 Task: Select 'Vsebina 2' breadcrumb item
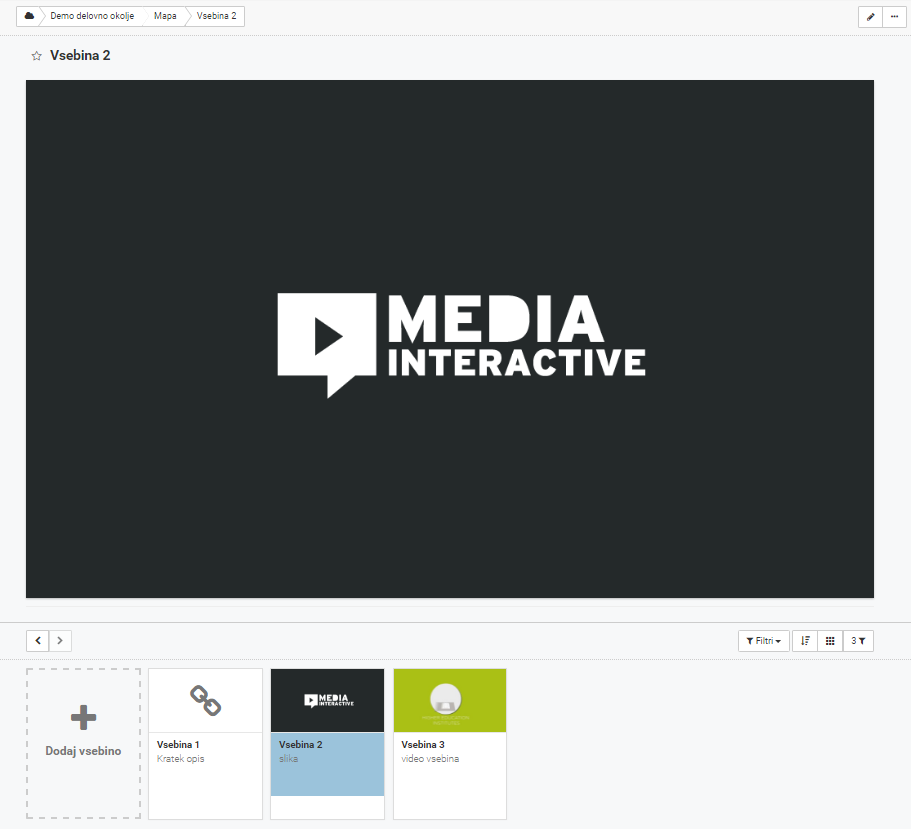(216, 16)
